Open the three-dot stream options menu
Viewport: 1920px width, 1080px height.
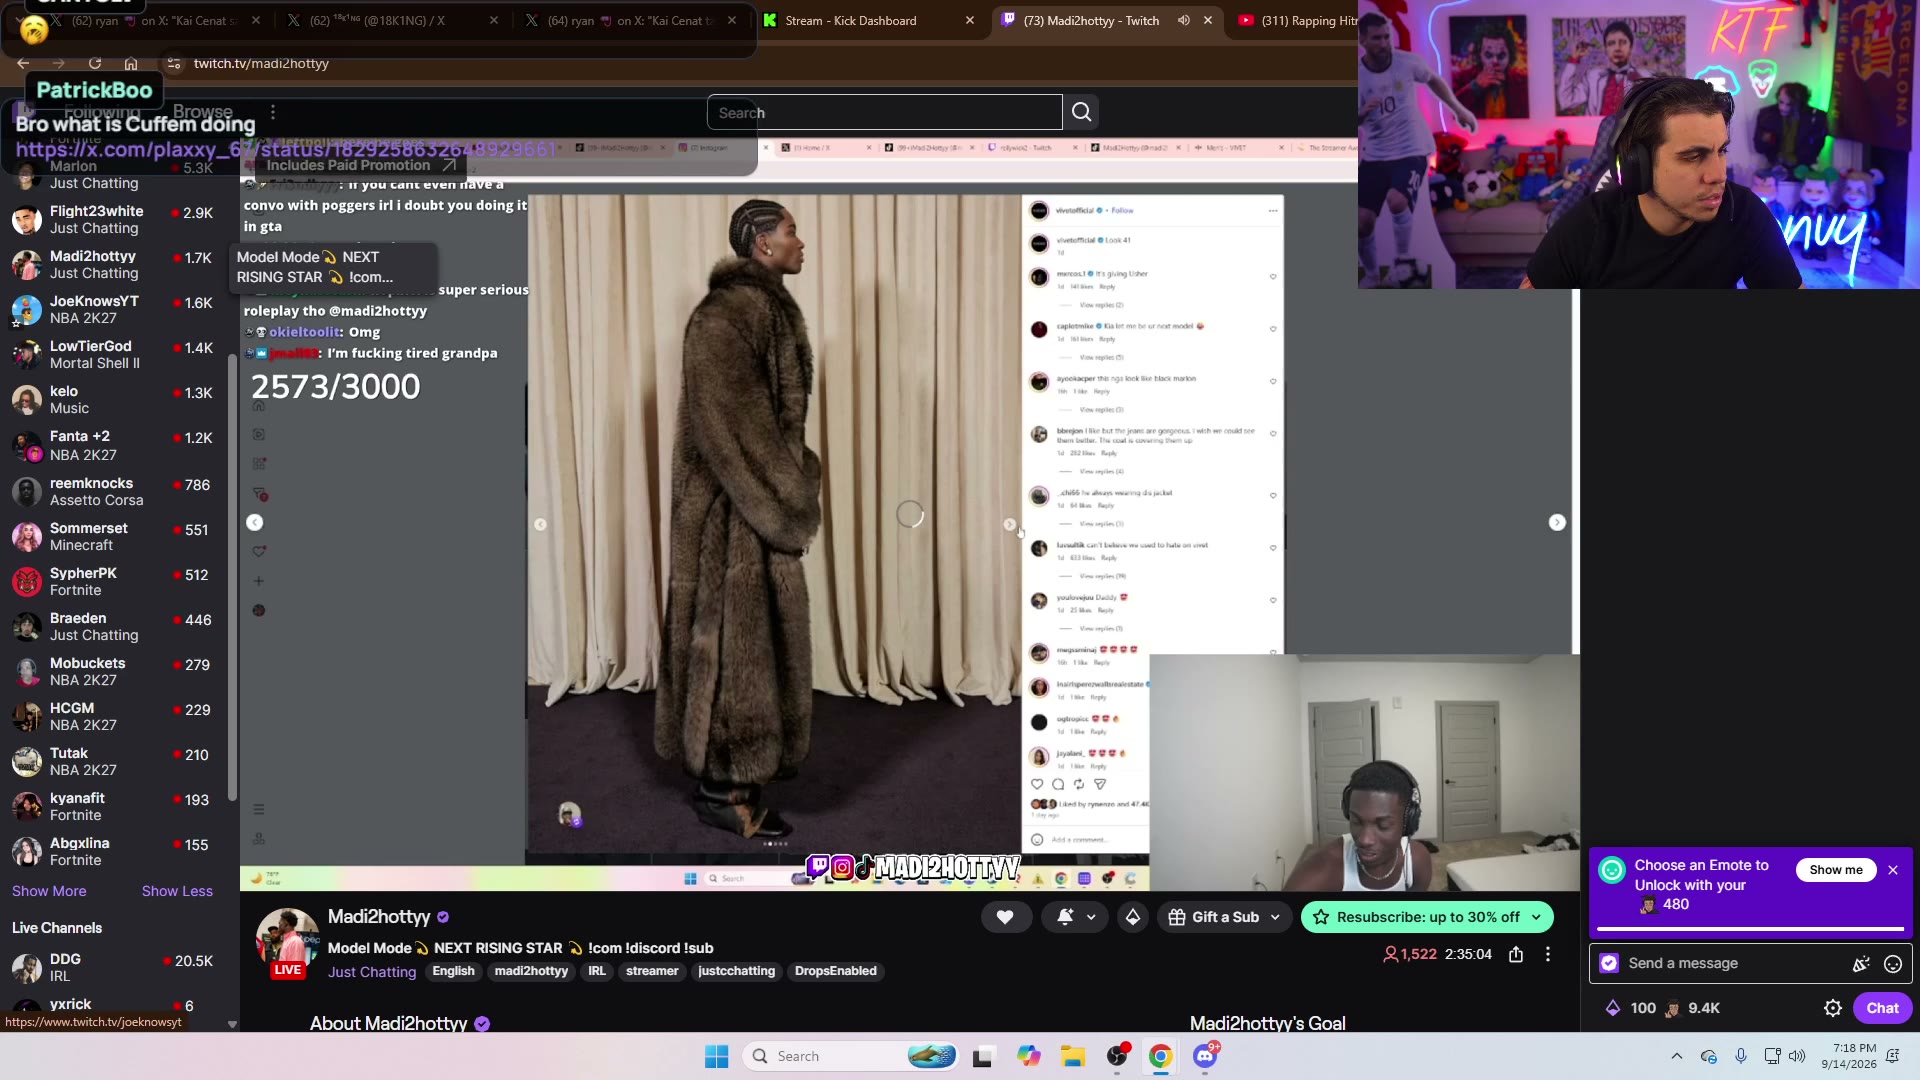point(1548,955)
